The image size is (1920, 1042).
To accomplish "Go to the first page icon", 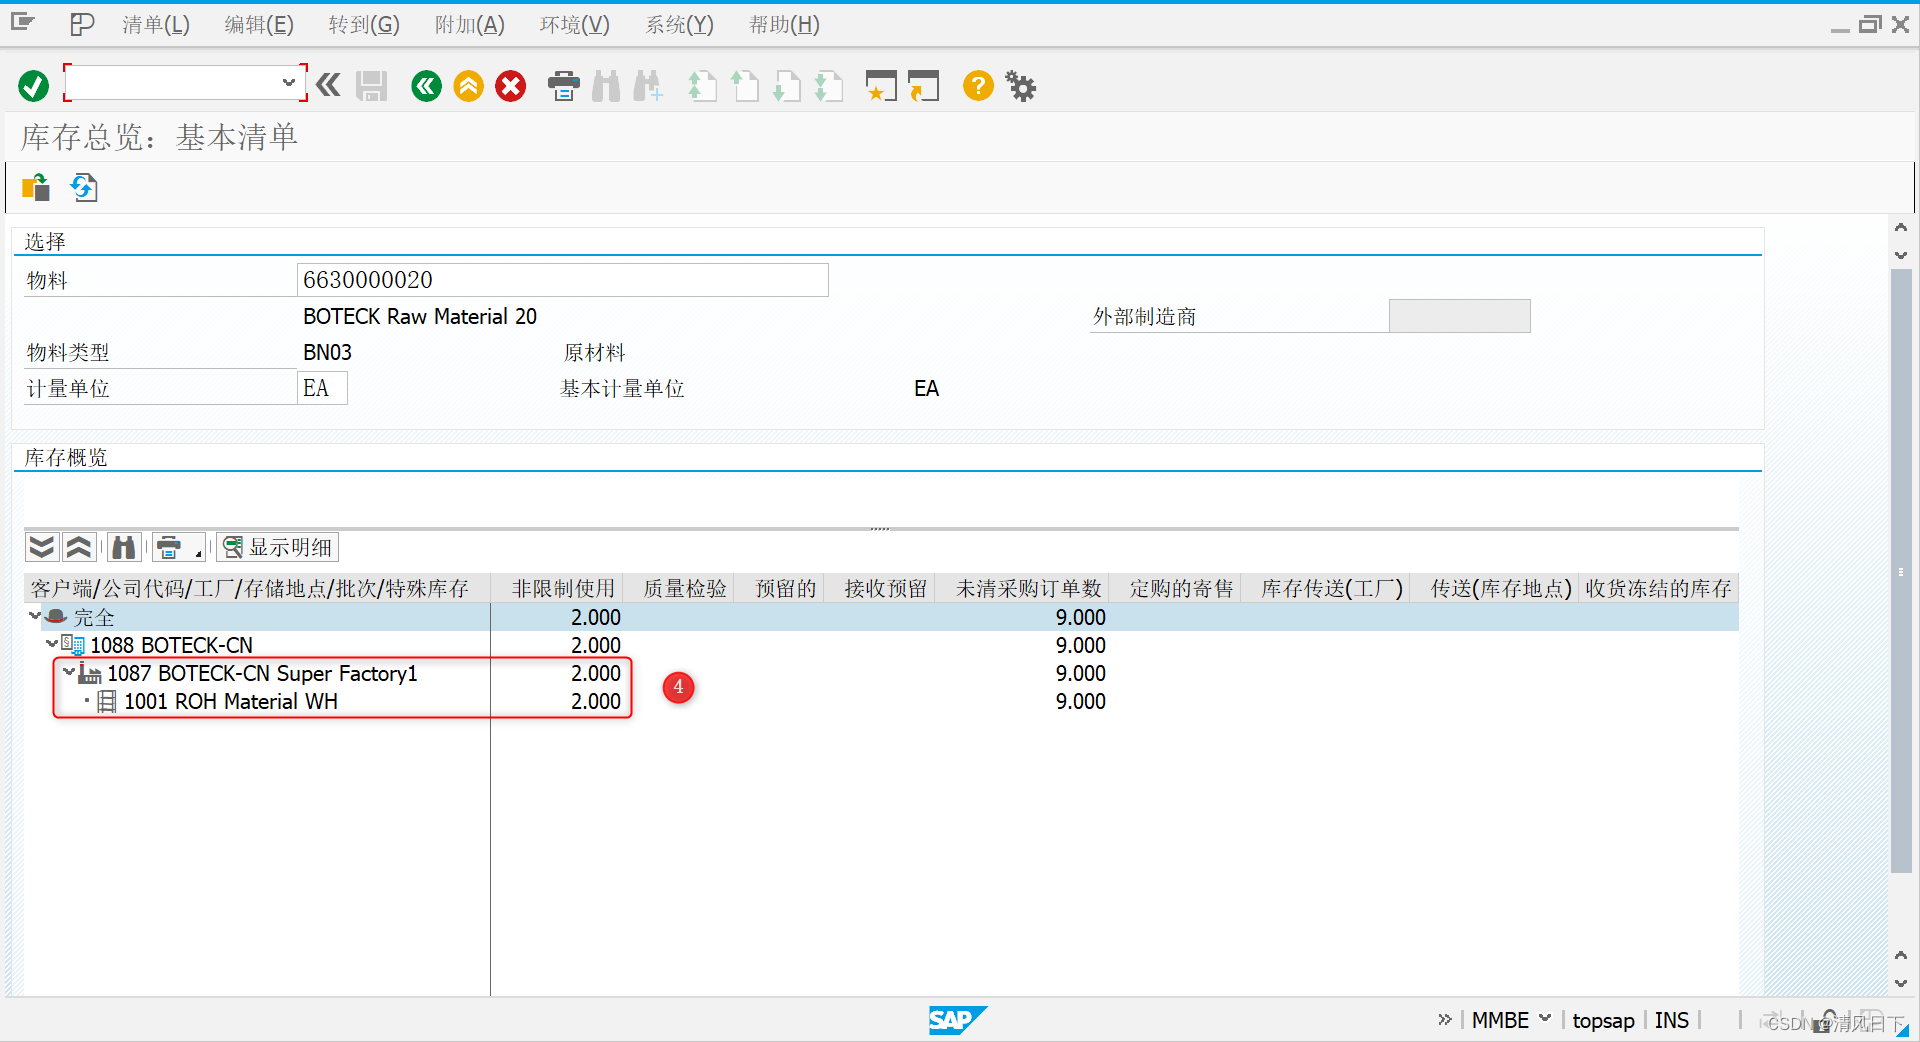I will click(x=702, y=86).
